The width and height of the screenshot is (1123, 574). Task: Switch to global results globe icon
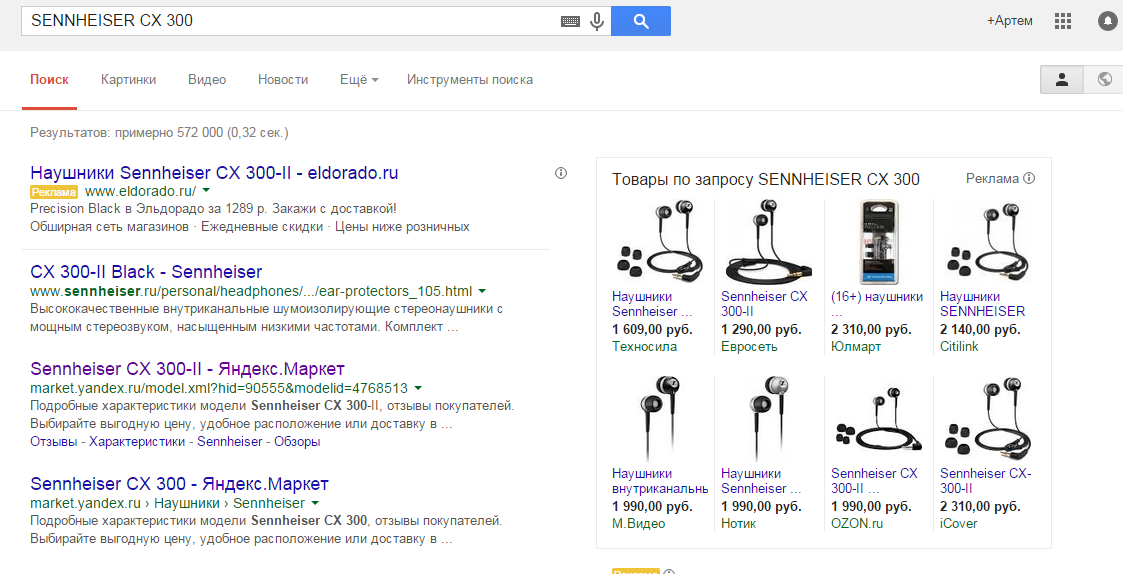point(1104,80)
